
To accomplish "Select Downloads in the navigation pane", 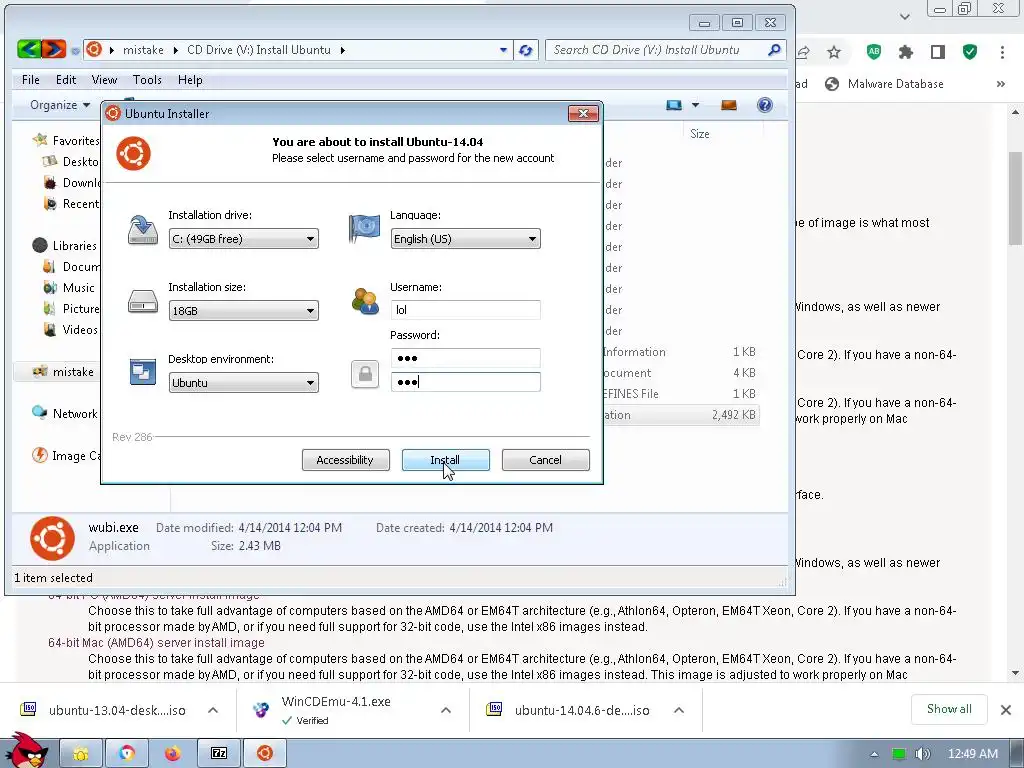I will tap(72, 183).
